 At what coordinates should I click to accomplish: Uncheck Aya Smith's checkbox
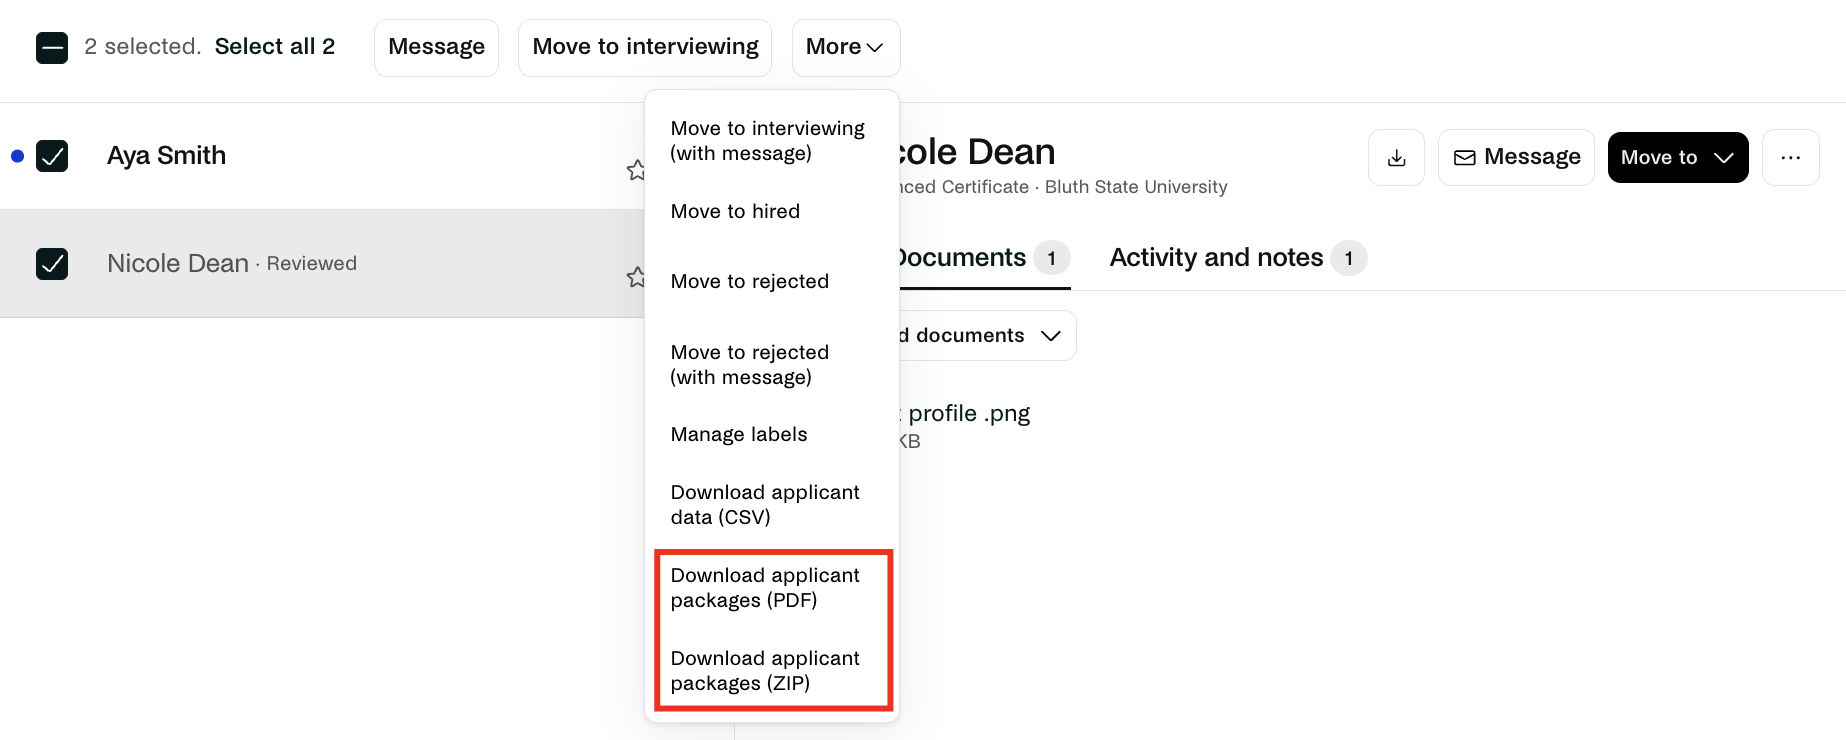click(52, 156)
